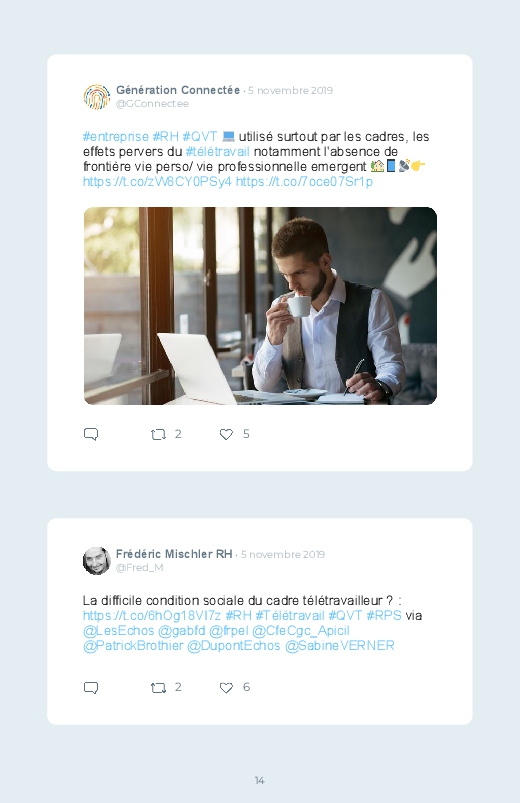This screenshot has width=520, height=803.
Task: Click the Génération Connectée account name
Action: click(178, 90)
